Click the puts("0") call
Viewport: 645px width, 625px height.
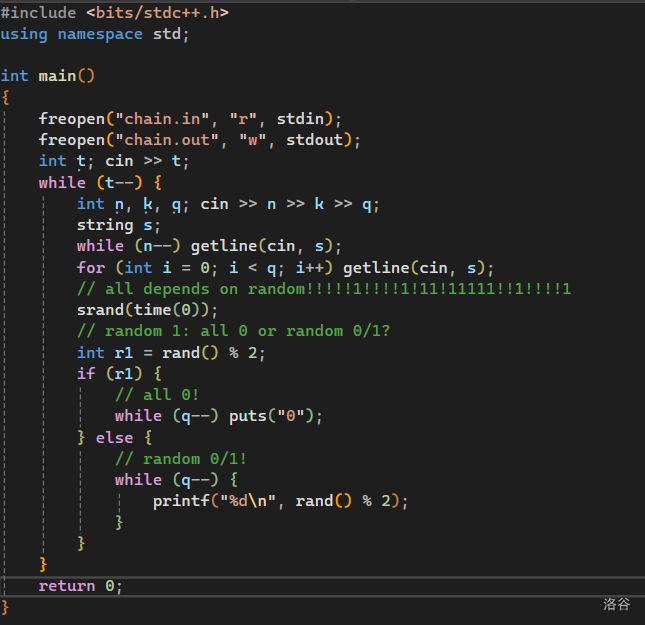coord(276,416)
